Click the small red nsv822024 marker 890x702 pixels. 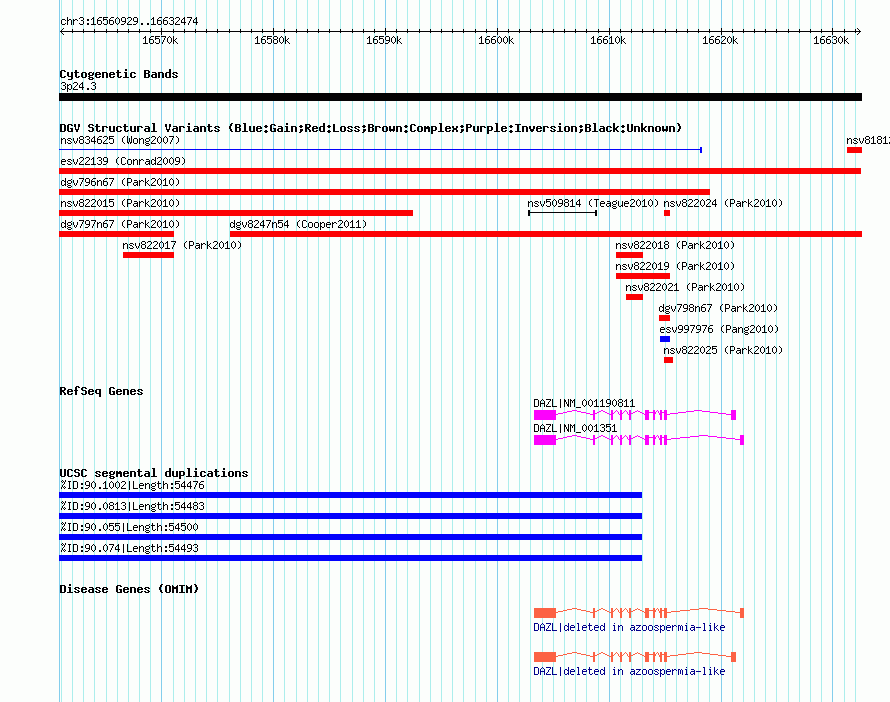point(667,213)
